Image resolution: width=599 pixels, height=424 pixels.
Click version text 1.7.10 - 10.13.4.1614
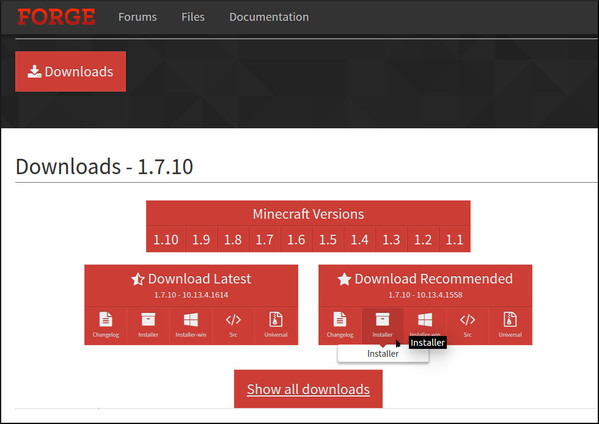pyautogui.click(x=191, y=295)
